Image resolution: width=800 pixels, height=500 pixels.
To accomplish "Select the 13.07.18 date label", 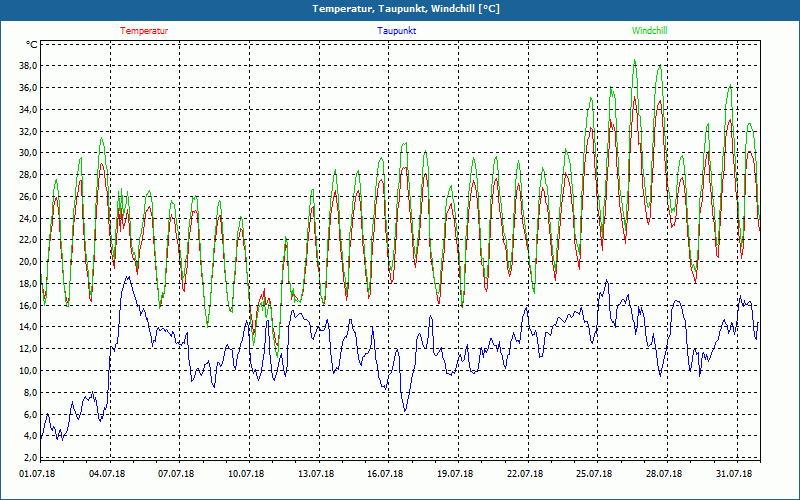I will (316, 473).
